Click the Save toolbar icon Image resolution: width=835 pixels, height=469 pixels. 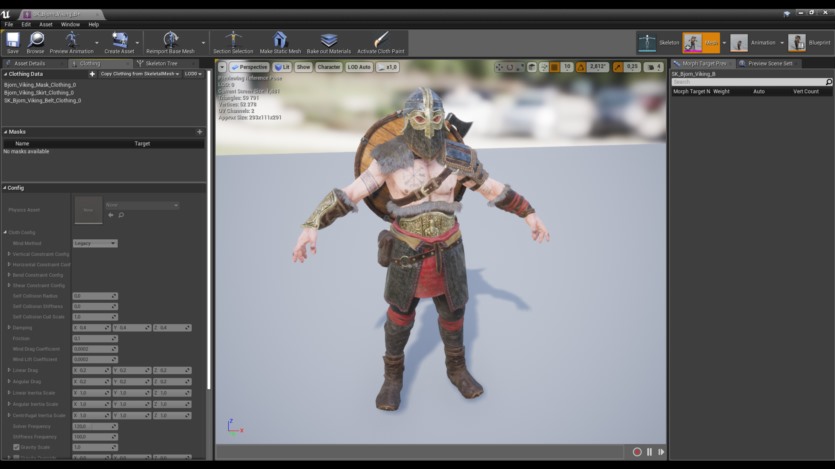pos(13,43)
